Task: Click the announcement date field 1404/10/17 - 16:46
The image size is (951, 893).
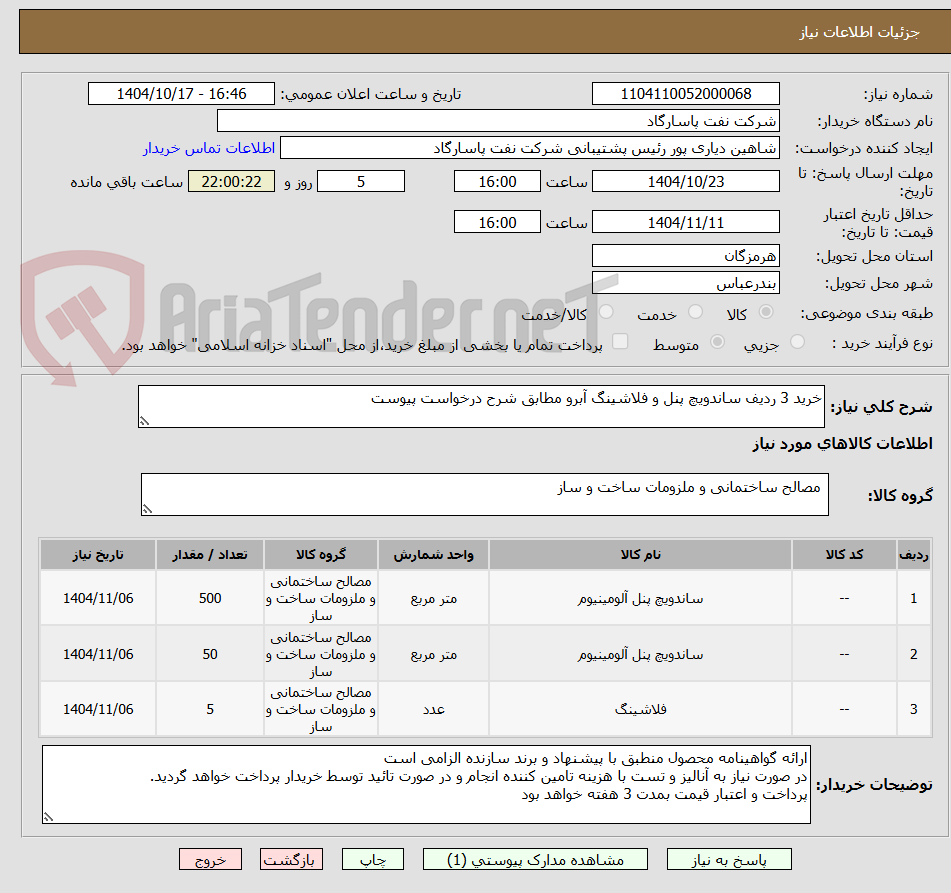Action: (181, 94)
